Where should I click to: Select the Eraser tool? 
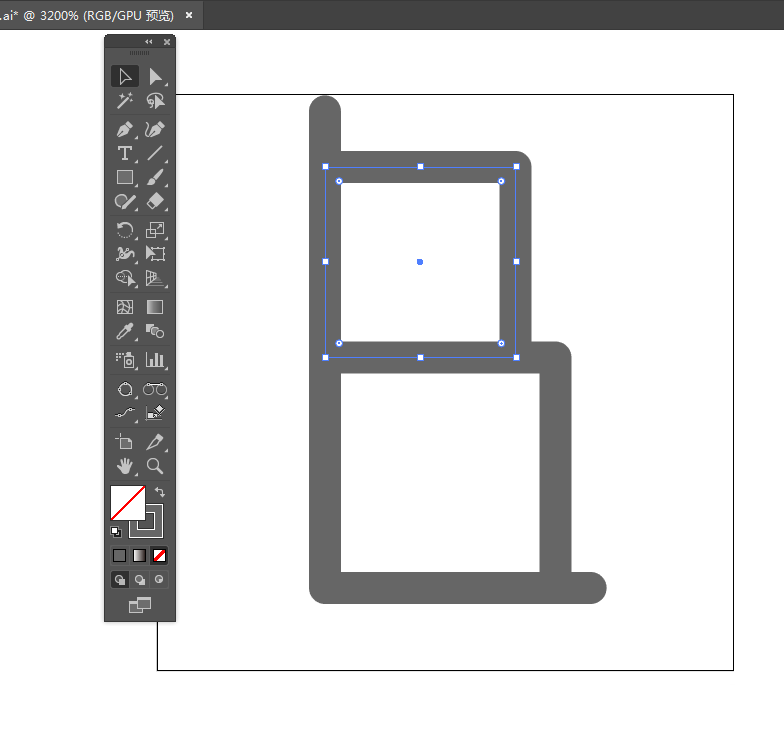coord(155,202)
